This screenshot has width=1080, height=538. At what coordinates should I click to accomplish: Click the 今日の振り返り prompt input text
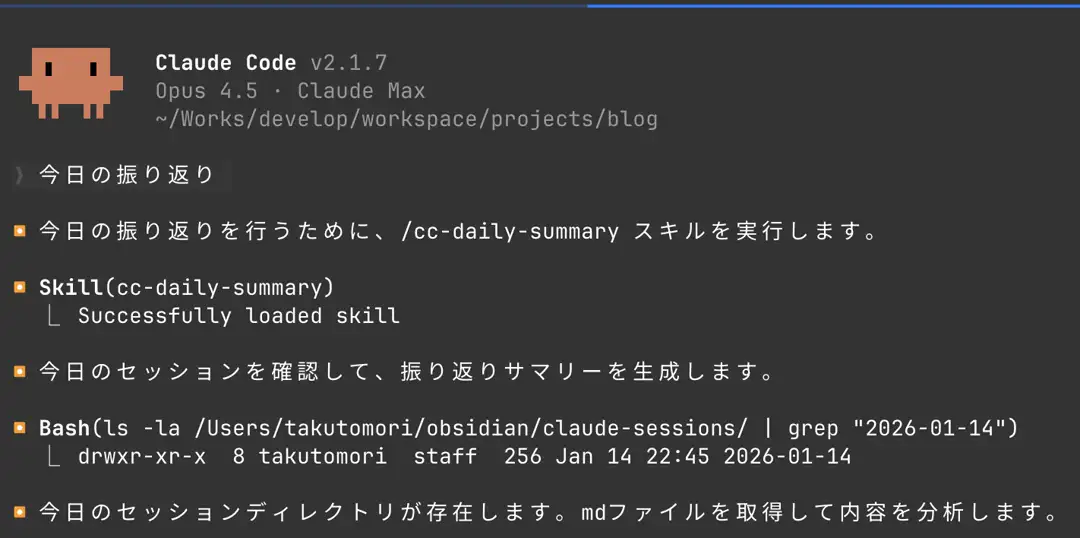[x=127, y=176]
